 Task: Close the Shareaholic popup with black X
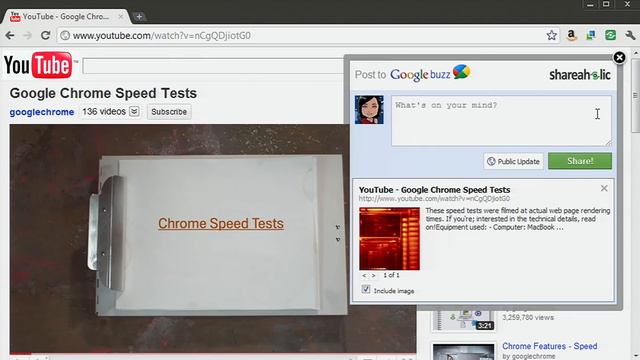coord(619,58)
